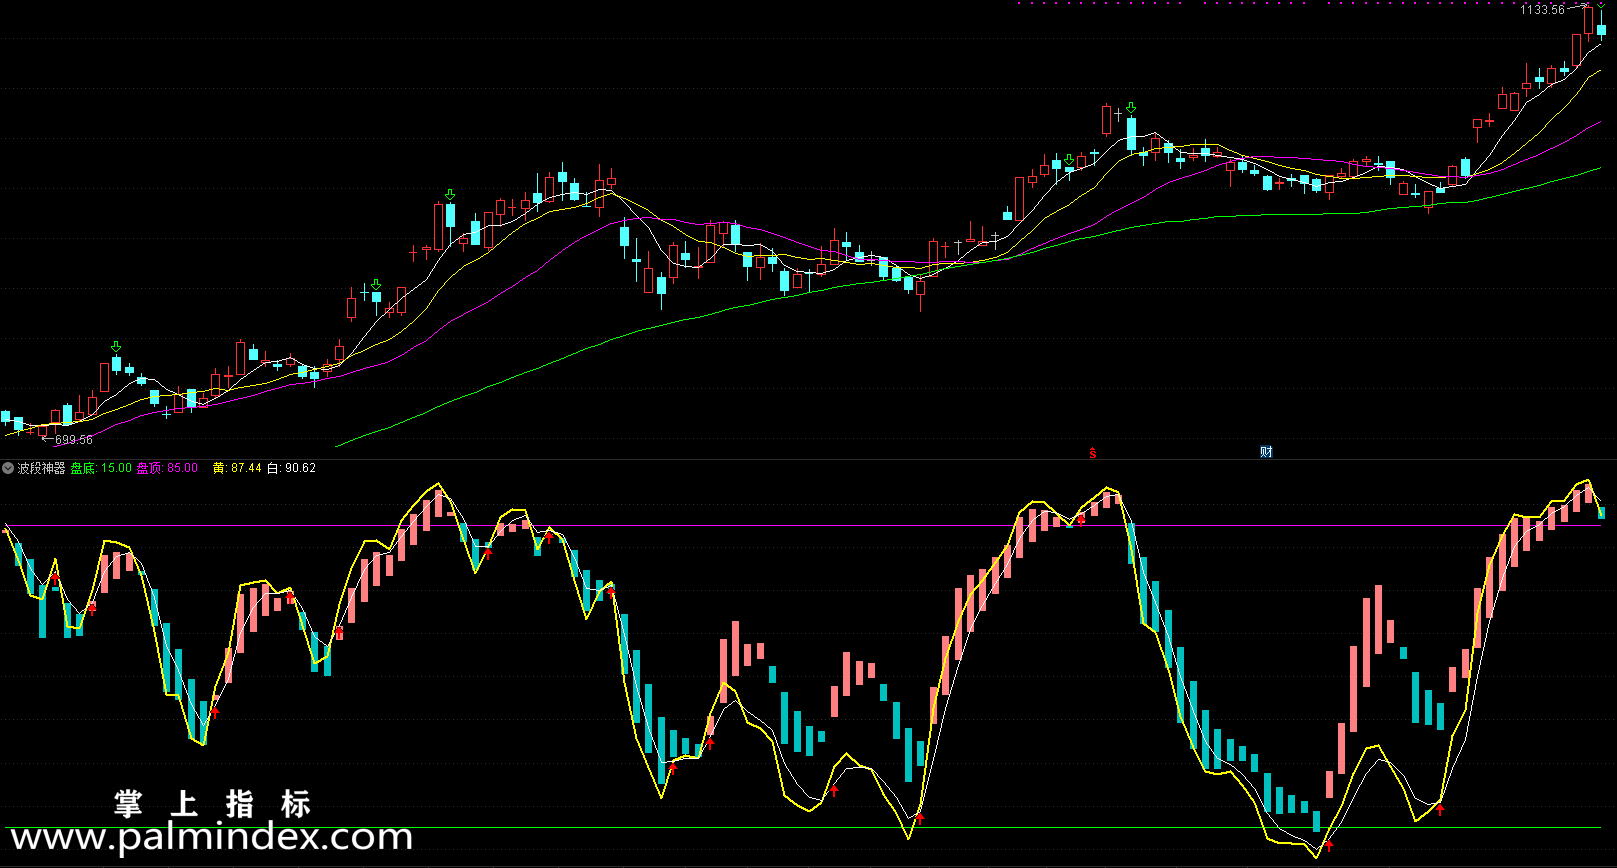The height and width of the screenshot is (868, 1617).
Task: Open the 波段神器 indicator dropdown arrow
Action: click(8, 468)
